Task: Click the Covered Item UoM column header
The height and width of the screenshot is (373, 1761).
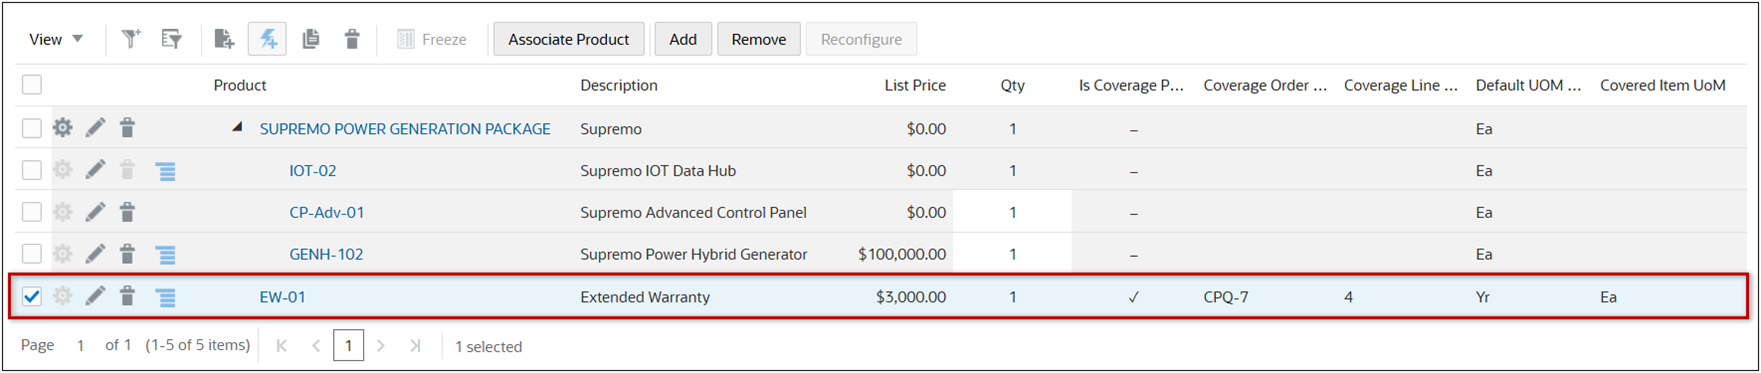Action: (1663, 85)
